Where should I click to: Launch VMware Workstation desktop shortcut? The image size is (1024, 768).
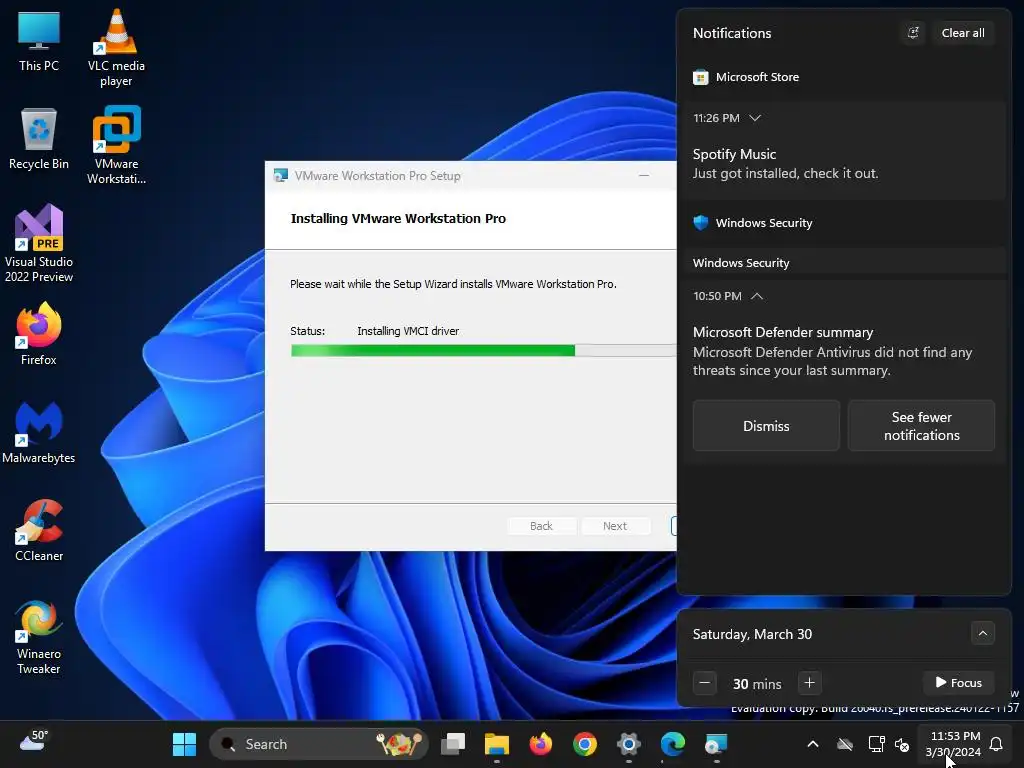coord(116,145)
